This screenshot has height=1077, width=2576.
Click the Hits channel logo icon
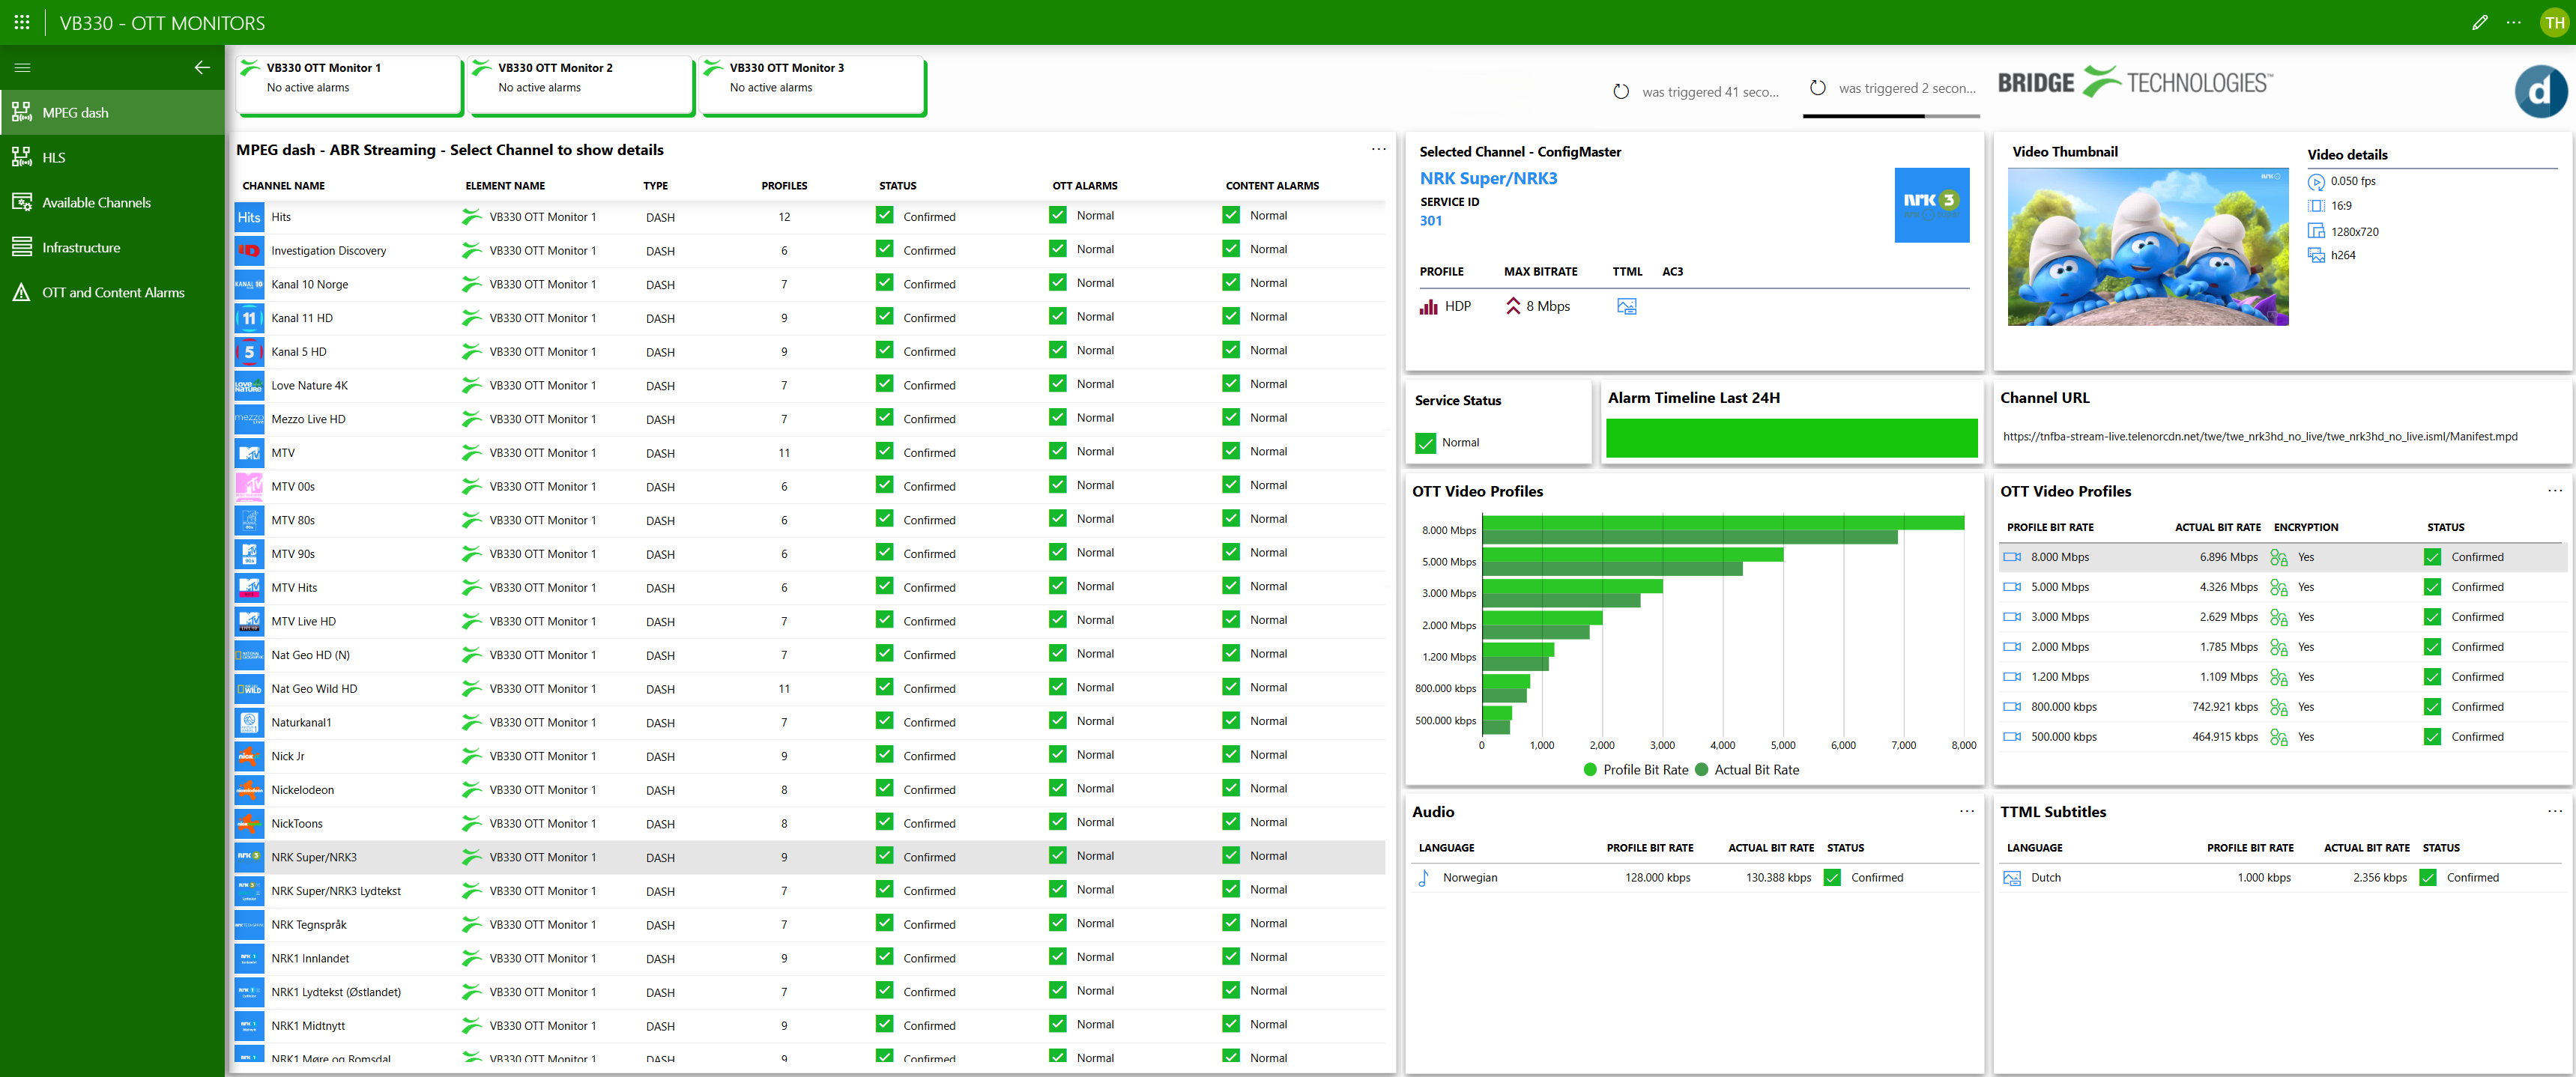coord(249,217)
